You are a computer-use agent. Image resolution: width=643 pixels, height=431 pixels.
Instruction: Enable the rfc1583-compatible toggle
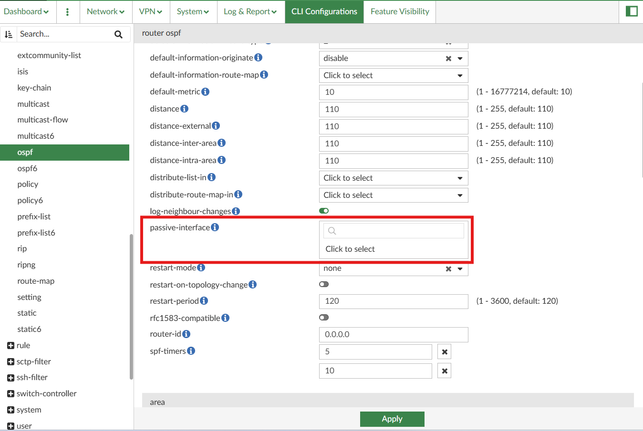[x=324, y=317]
